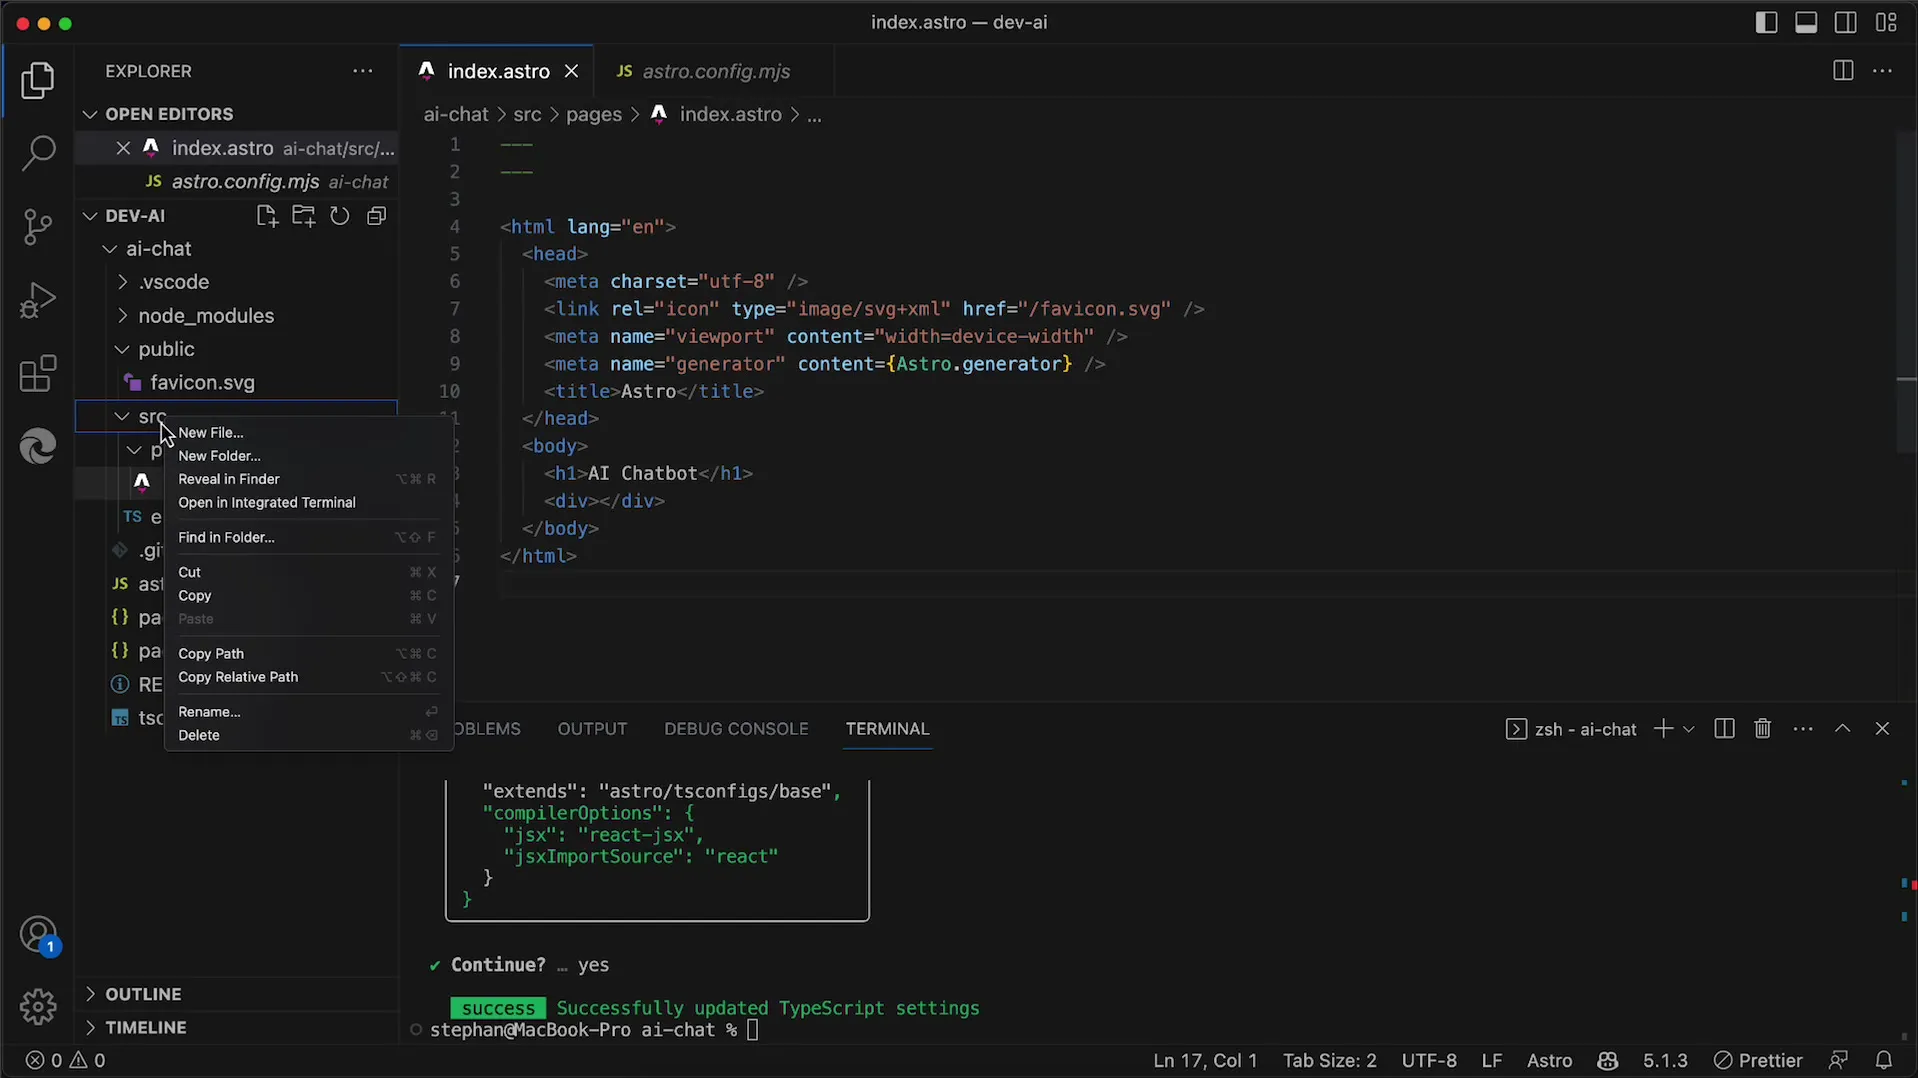This screenshot has width=1918, height=1078.
Task: Click the errors and warnings status indicator
Action: pyautogui.click(x=66, y=1060)
